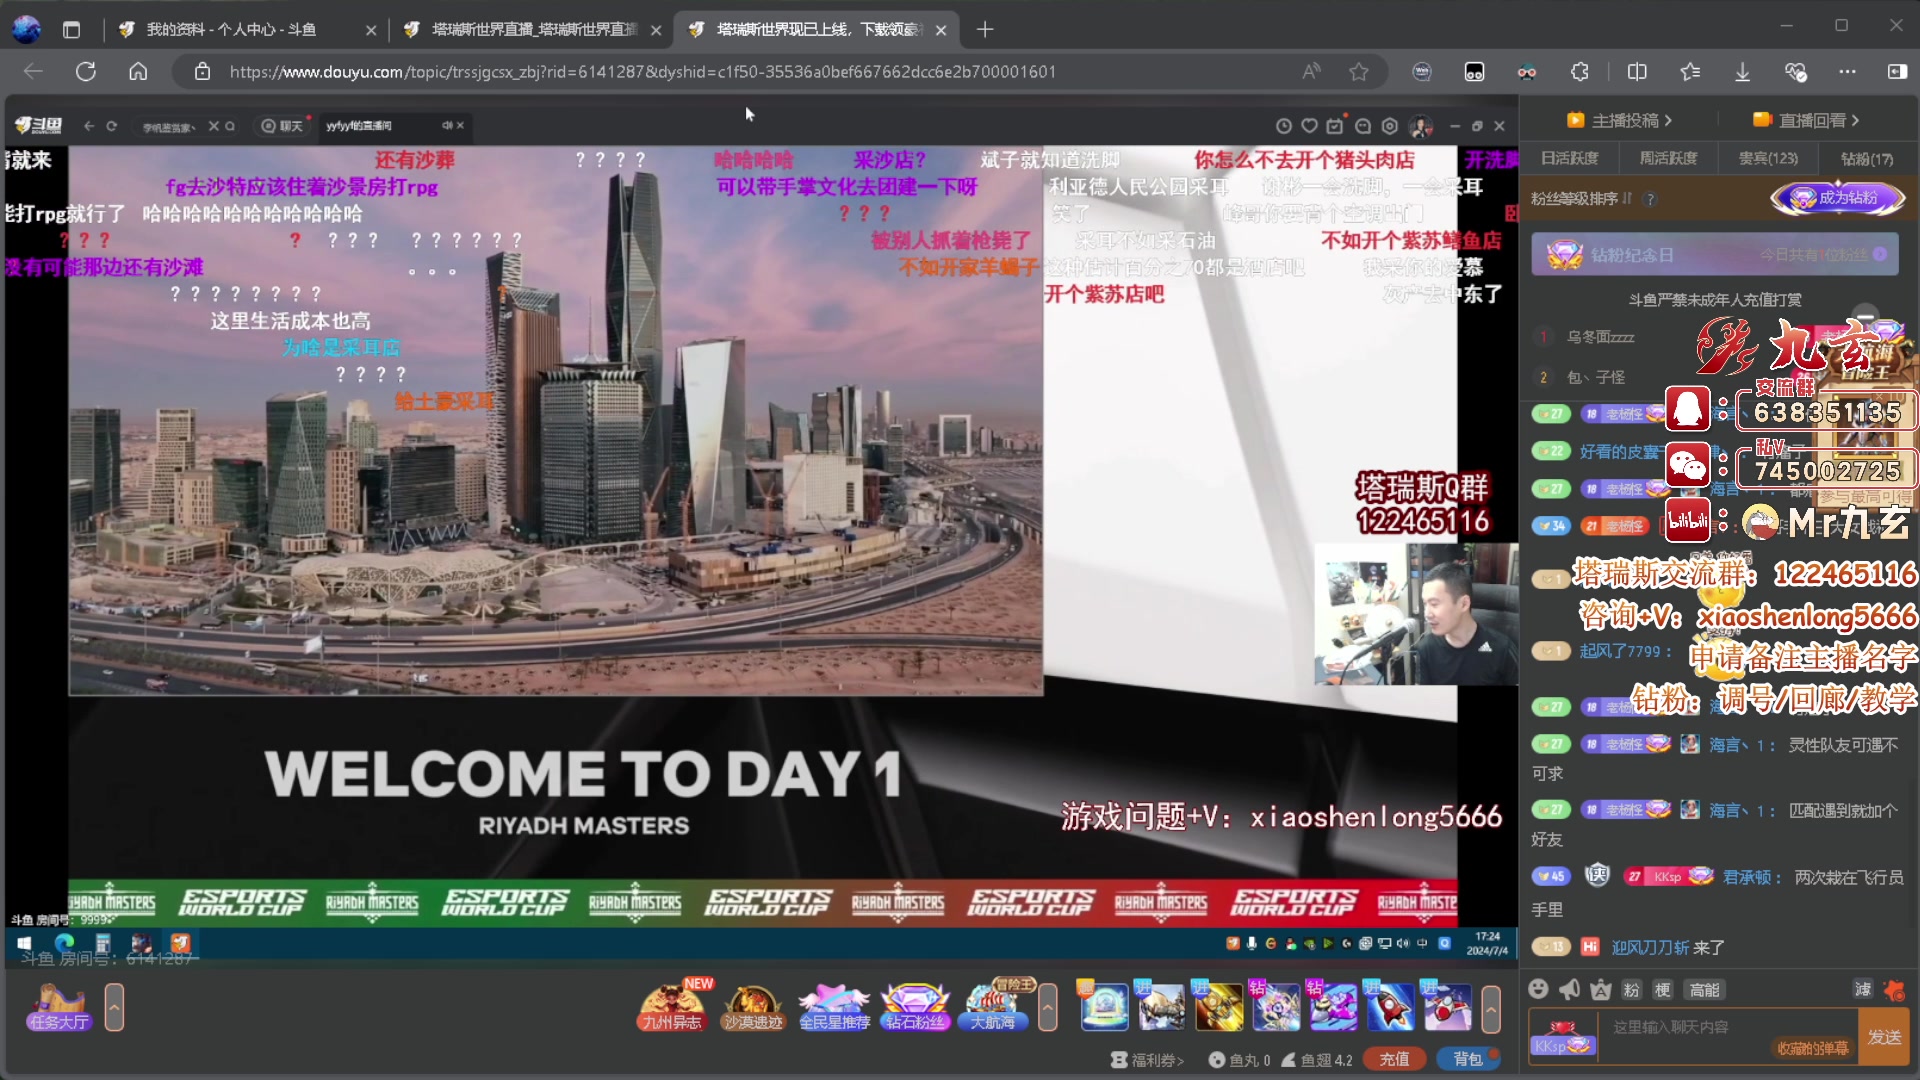
Task: Open the 福利券 coupons link
Action: tap(1148, 1060)
